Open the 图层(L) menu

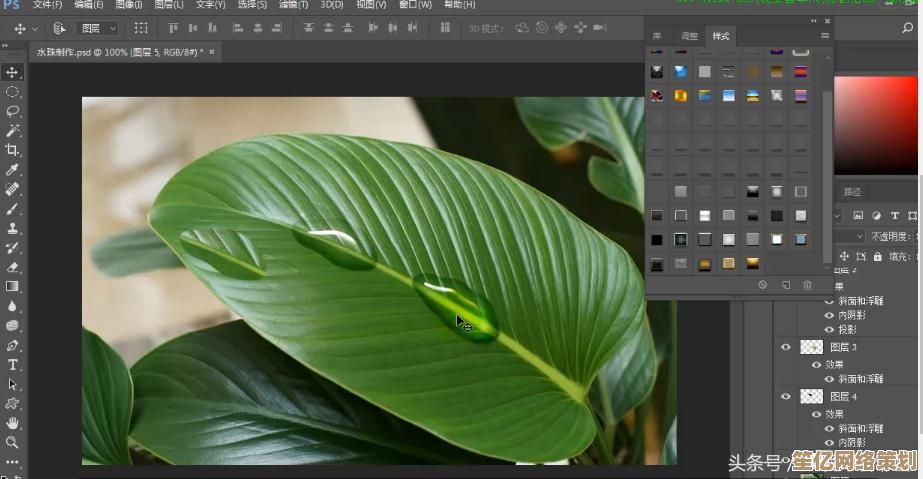pyautogui.click(x=168, y=5)
